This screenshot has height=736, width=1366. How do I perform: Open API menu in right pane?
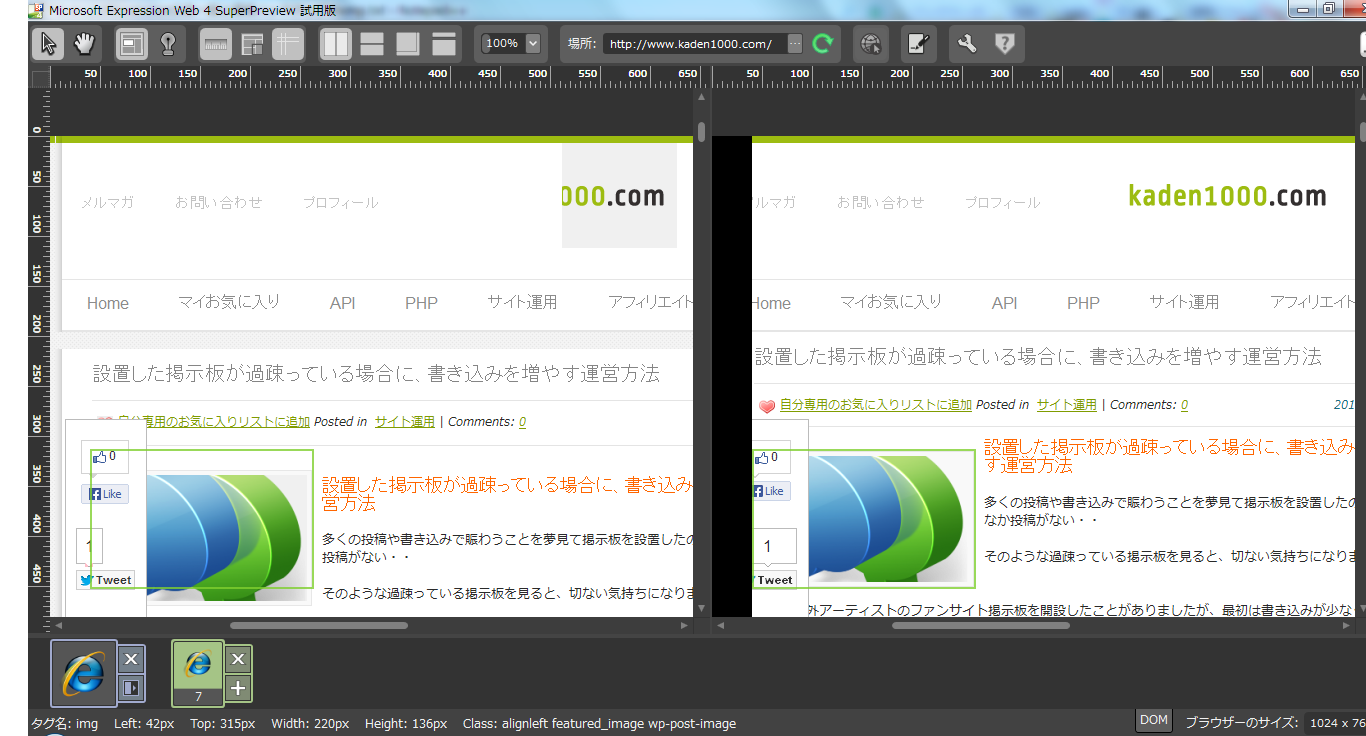(1005, 303)
